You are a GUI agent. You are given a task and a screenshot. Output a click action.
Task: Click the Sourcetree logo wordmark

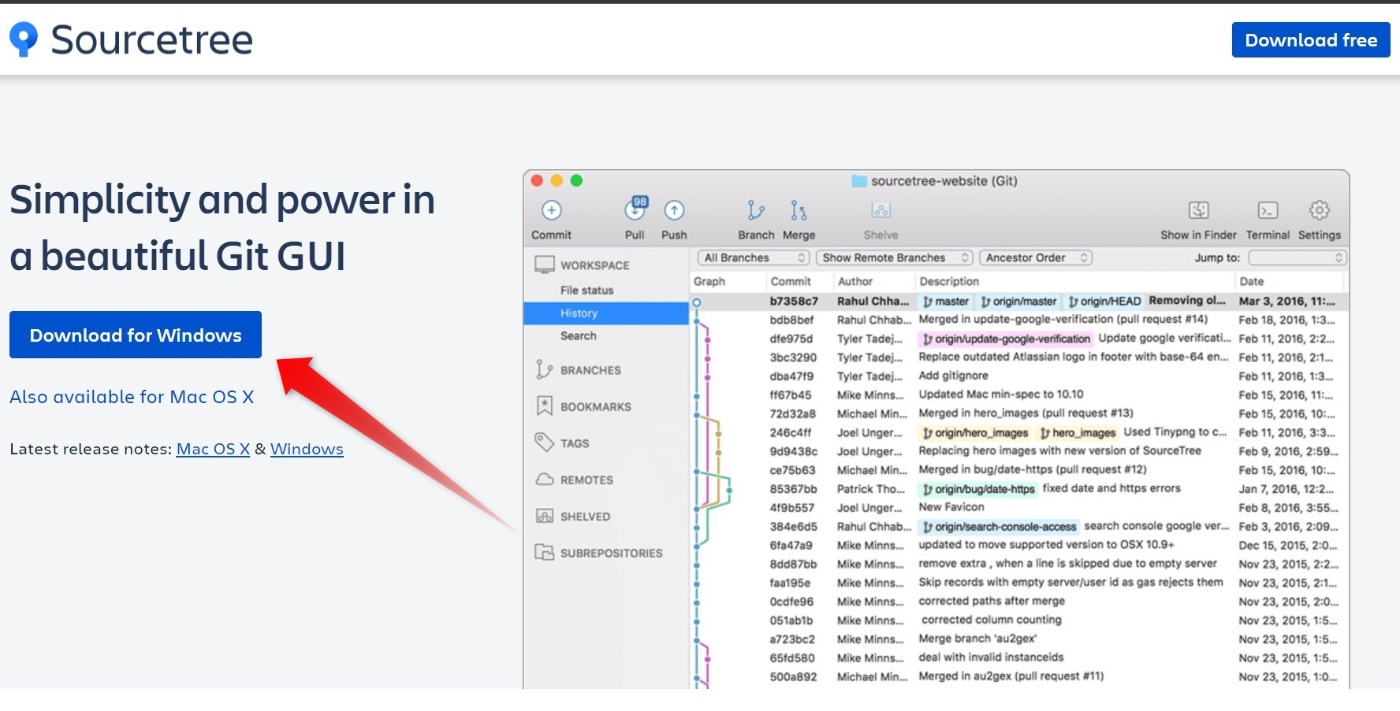[x=152, y=40]
